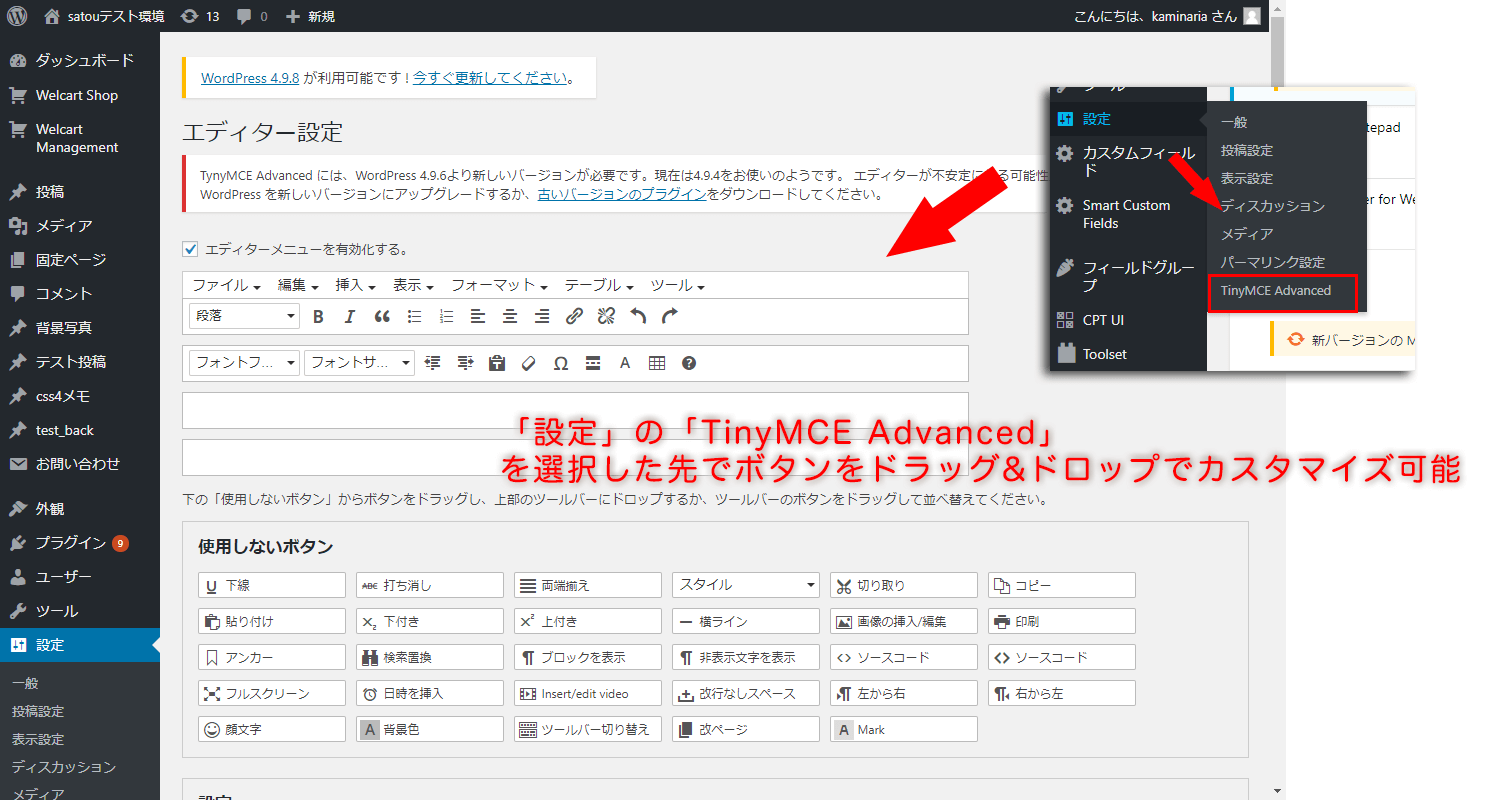This screenshot has height=800, width=1500.
Task: Click the 今すぐ更新してください link
Action: pos(490,78)
